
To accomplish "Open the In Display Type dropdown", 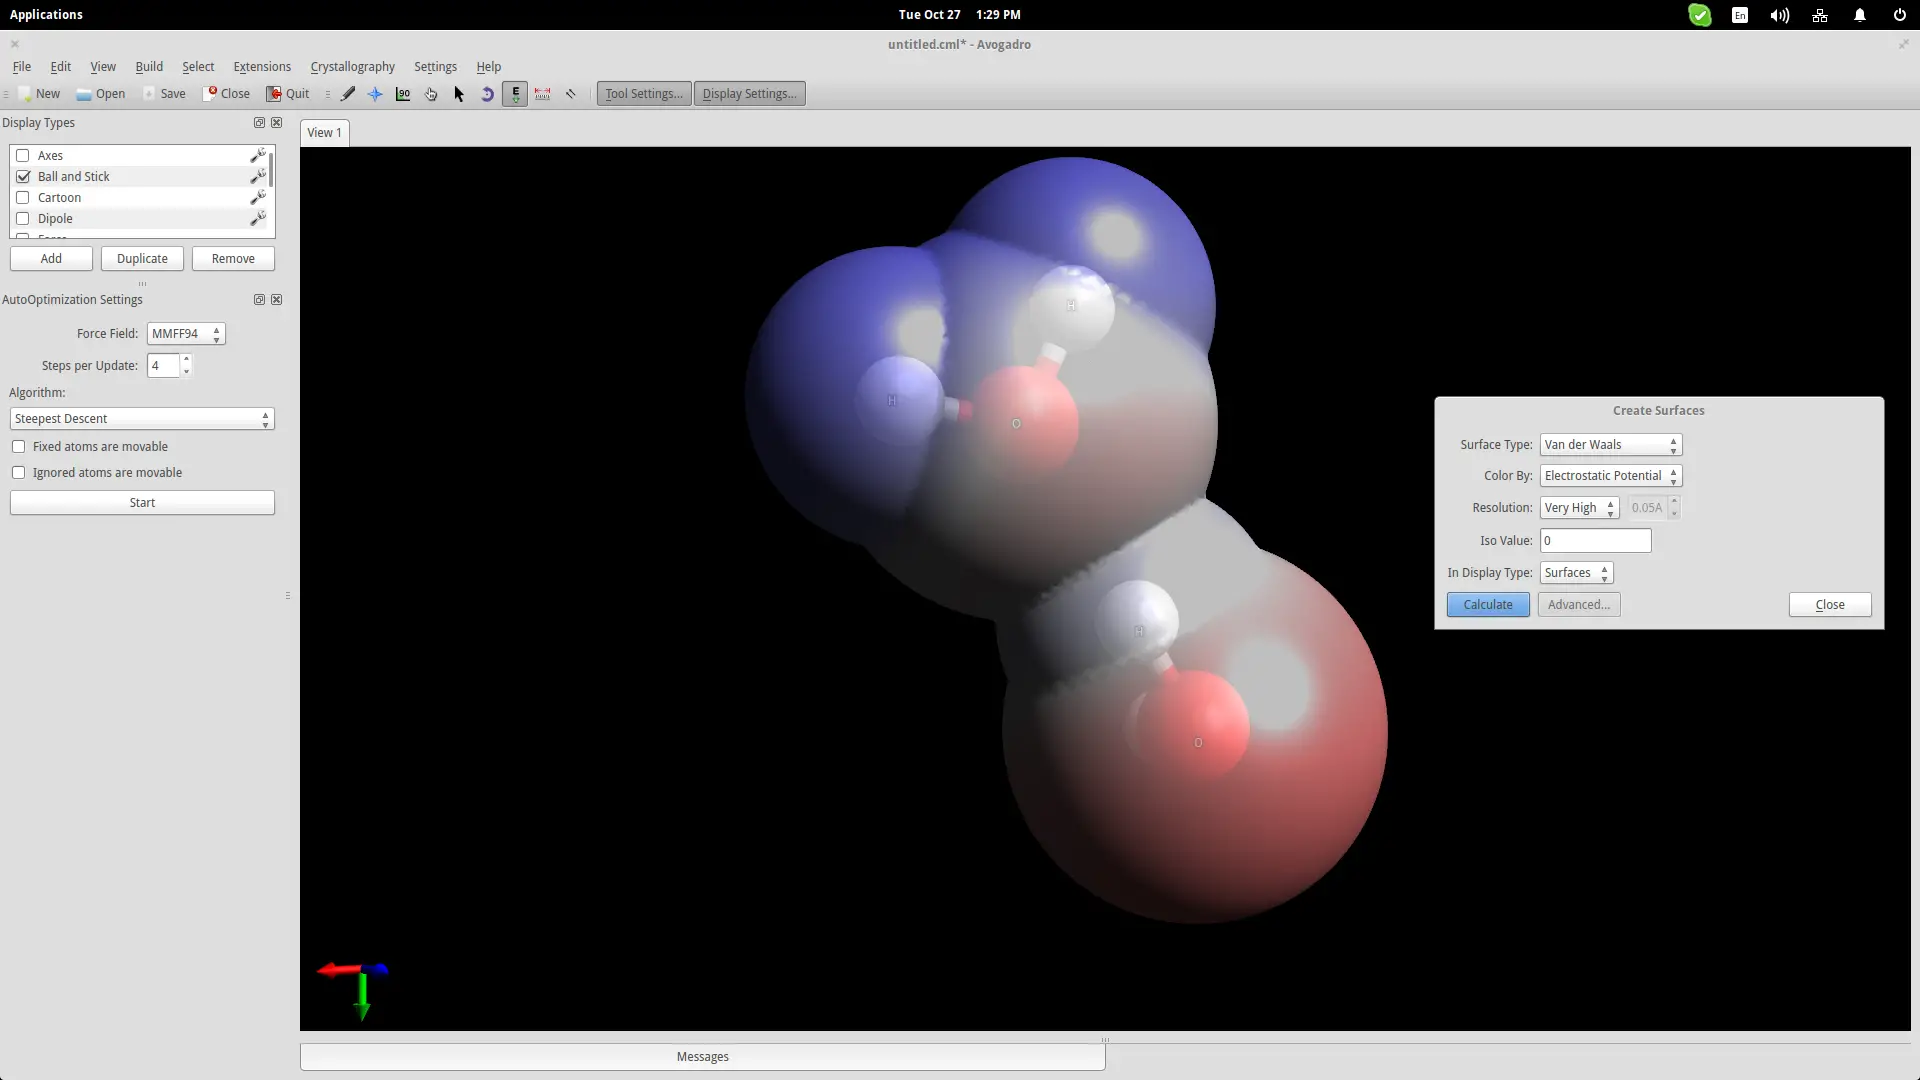I will tap(1577, 573).
